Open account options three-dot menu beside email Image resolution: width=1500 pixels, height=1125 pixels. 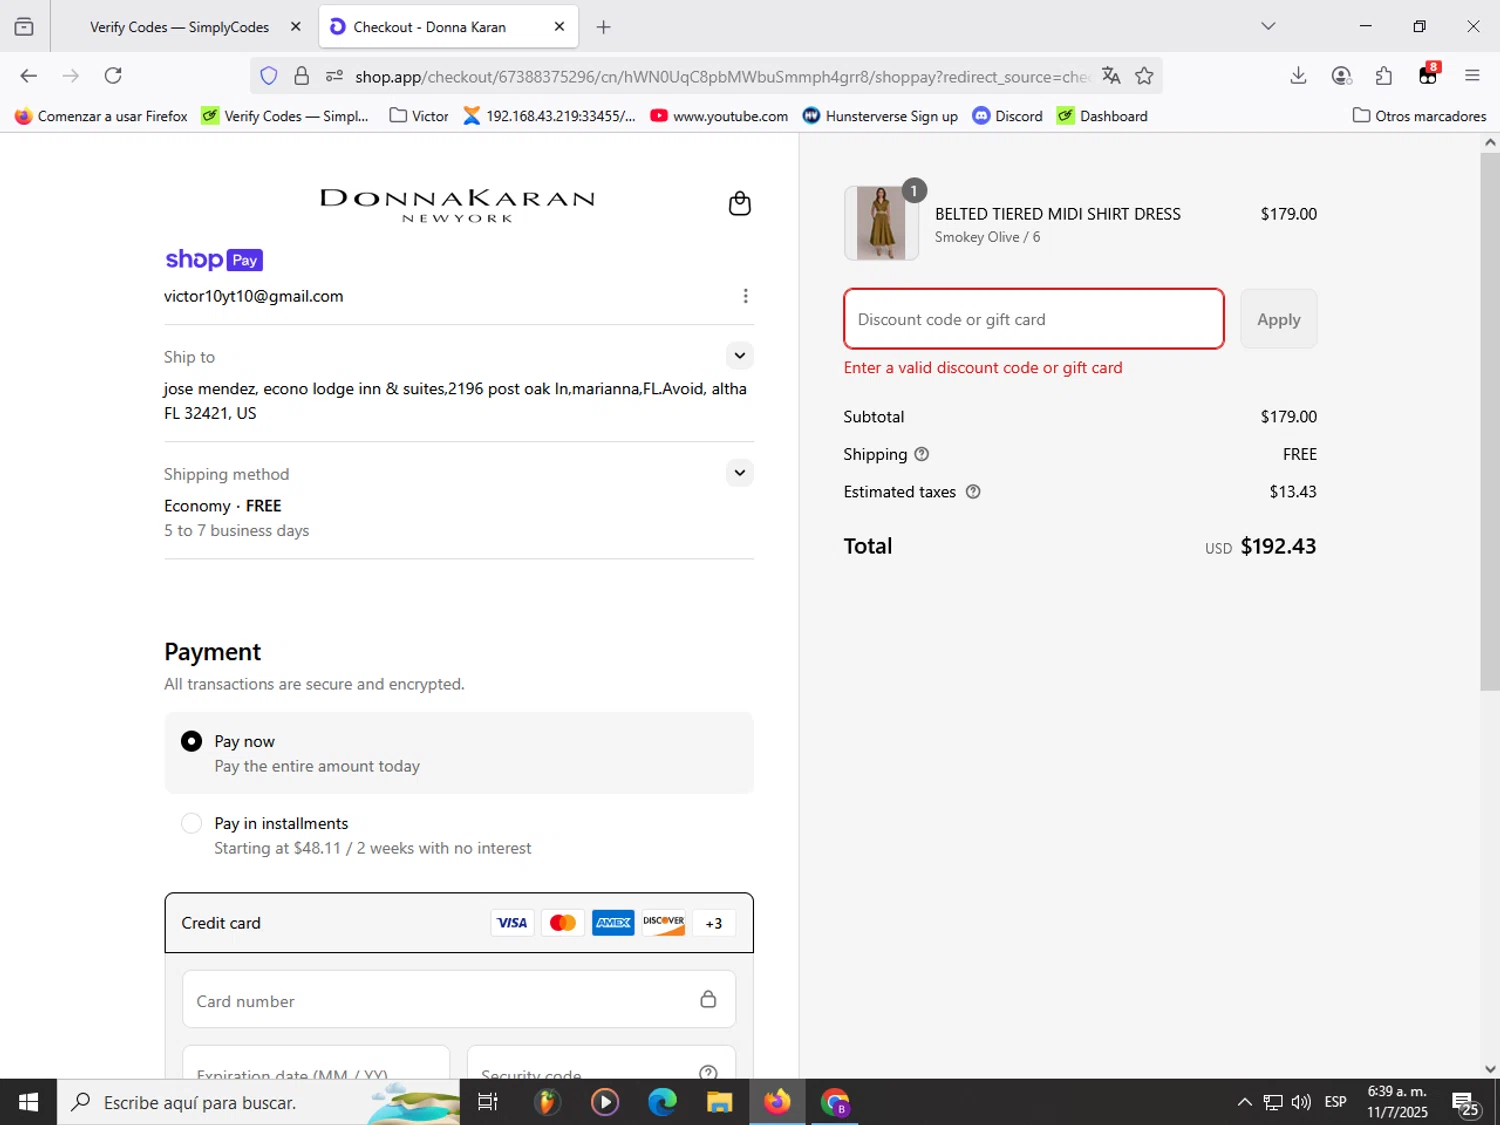(x=745, y=296)
